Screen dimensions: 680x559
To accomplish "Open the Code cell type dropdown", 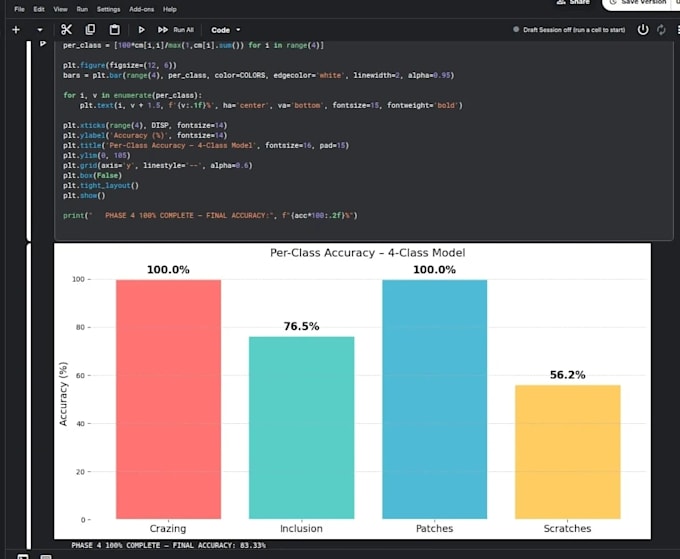I will pos(226,30).
